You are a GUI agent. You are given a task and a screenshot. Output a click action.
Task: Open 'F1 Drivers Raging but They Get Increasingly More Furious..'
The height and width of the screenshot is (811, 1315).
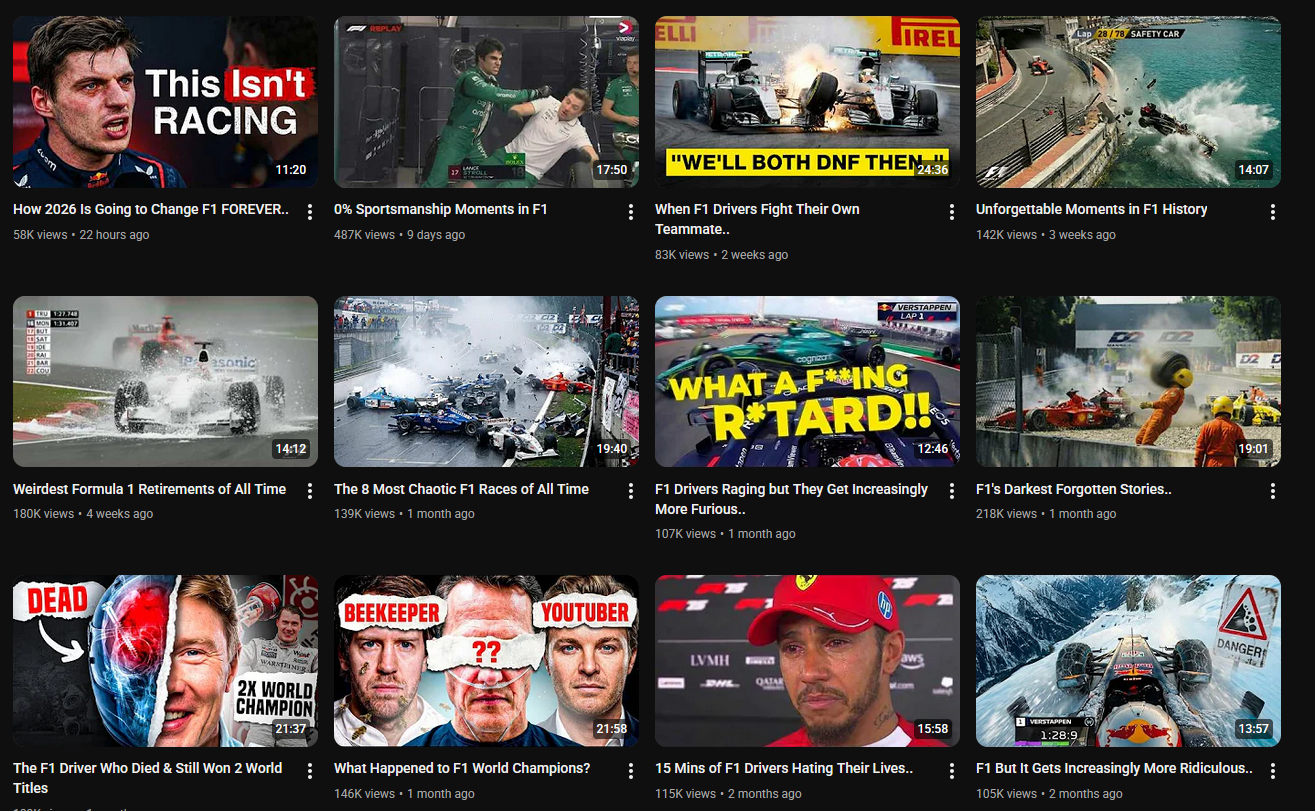pos(791,499)
